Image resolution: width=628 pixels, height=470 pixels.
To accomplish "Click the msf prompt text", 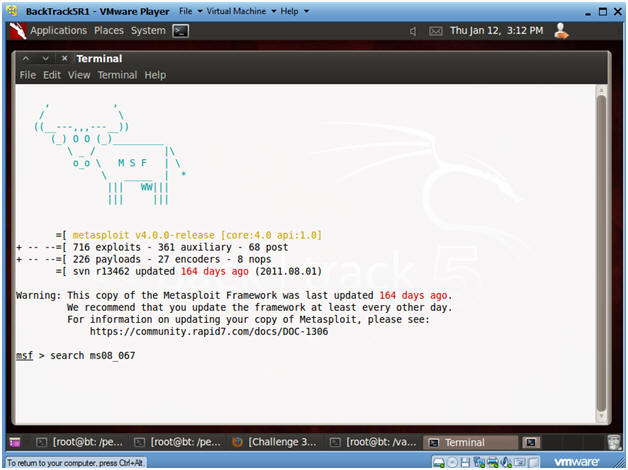I will click(x=24, y=356).
